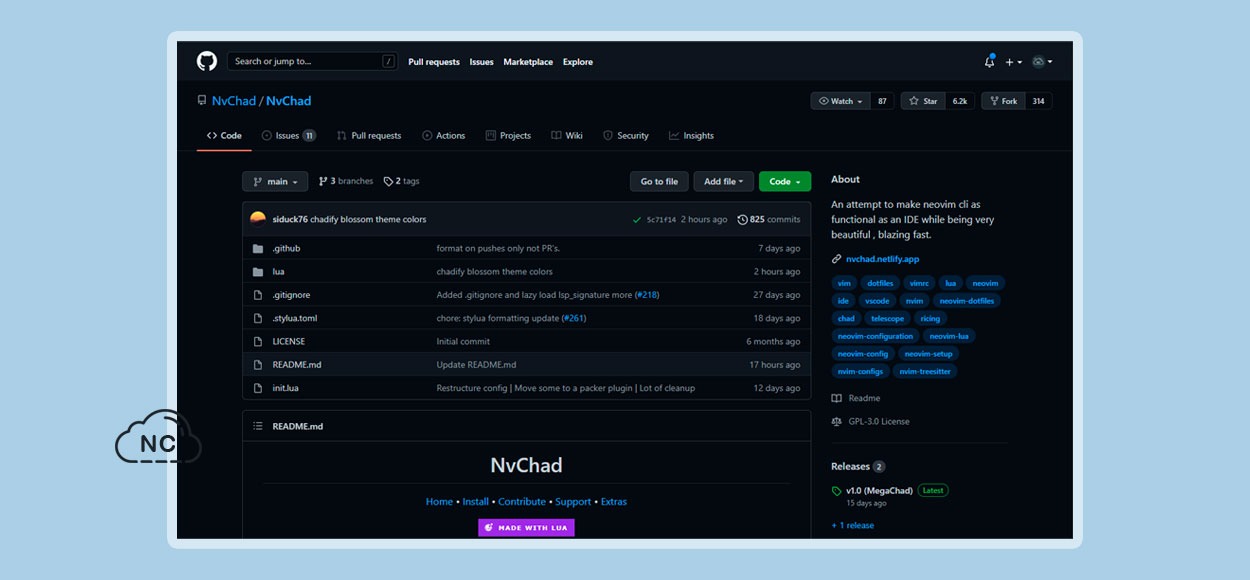
Task: Open the NvChad owner link in title
Action: coord(234,101)
